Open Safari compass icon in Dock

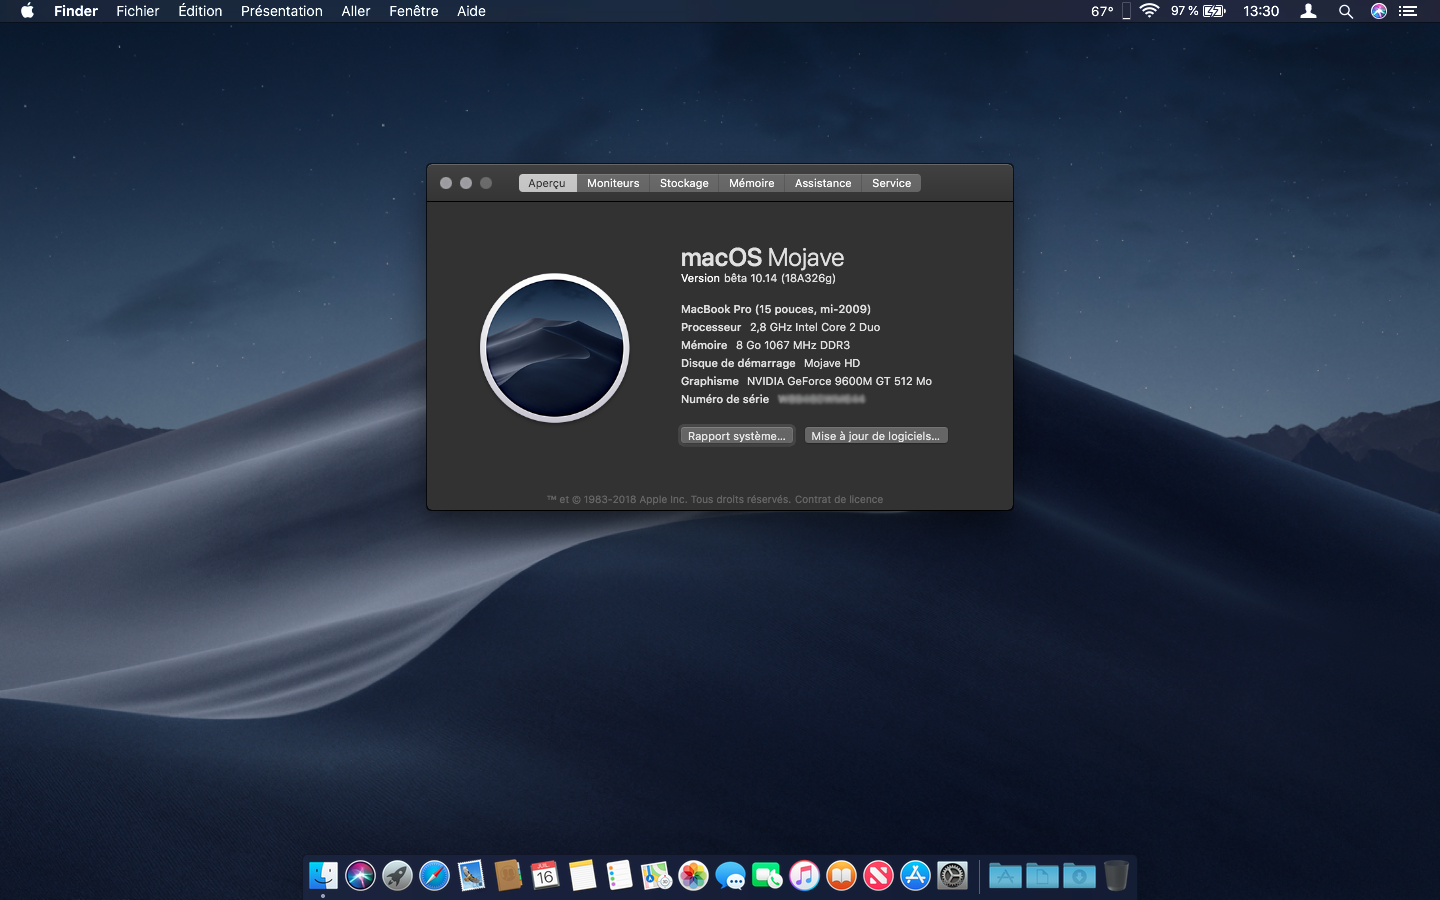[x=434, y=876]
